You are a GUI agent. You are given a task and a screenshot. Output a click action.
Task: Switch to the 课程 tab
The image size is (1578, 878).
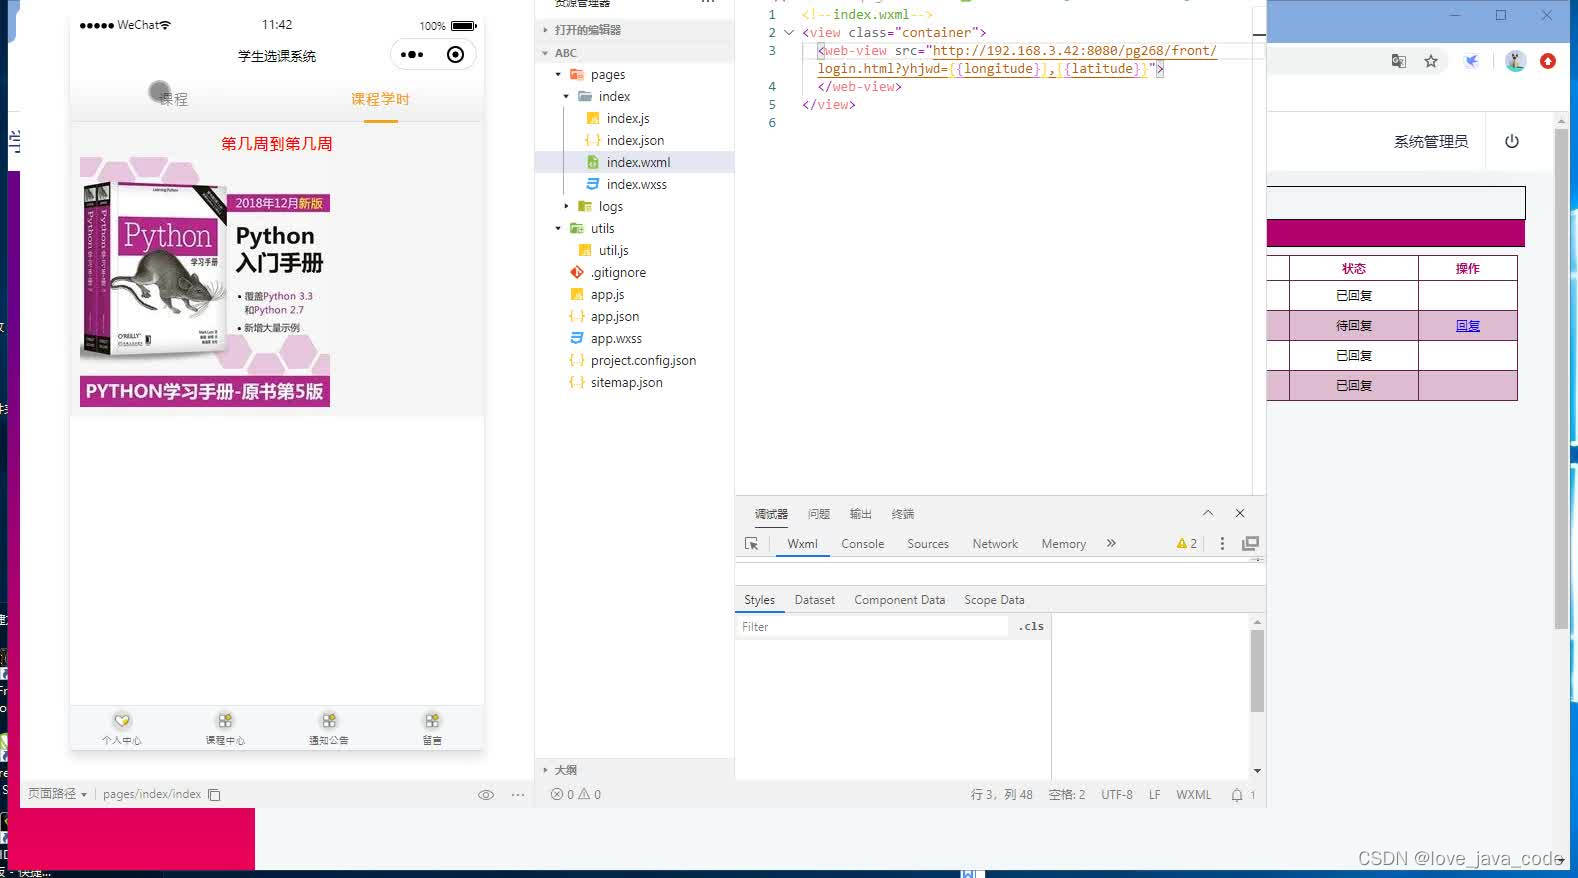[x=173, y=99]
